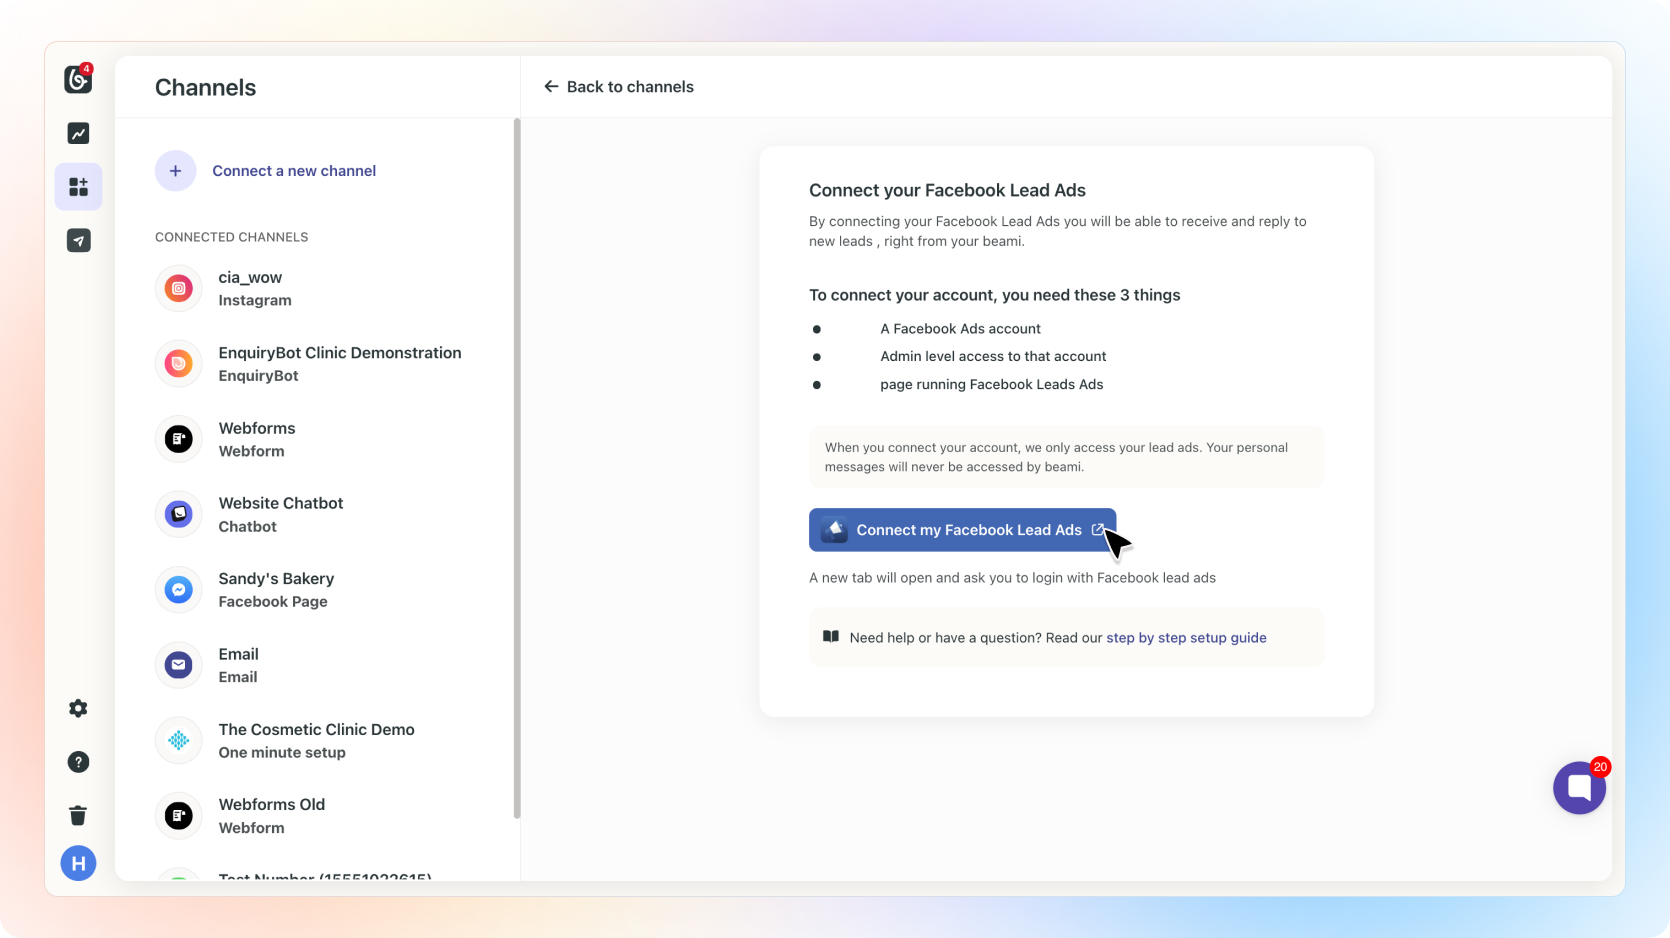Click The Cosmetic Clinic Demo icon
The height and width of the screenshot is (938, 1670).
179,740
